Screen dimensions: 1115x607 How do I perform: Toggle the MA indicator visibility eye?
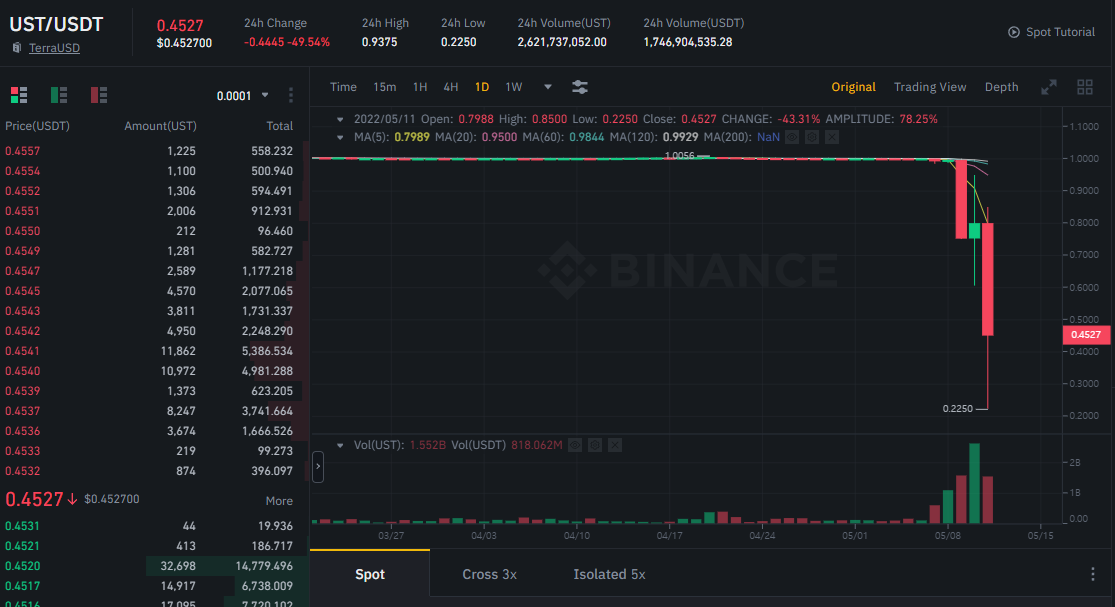(x=792, y=137)
